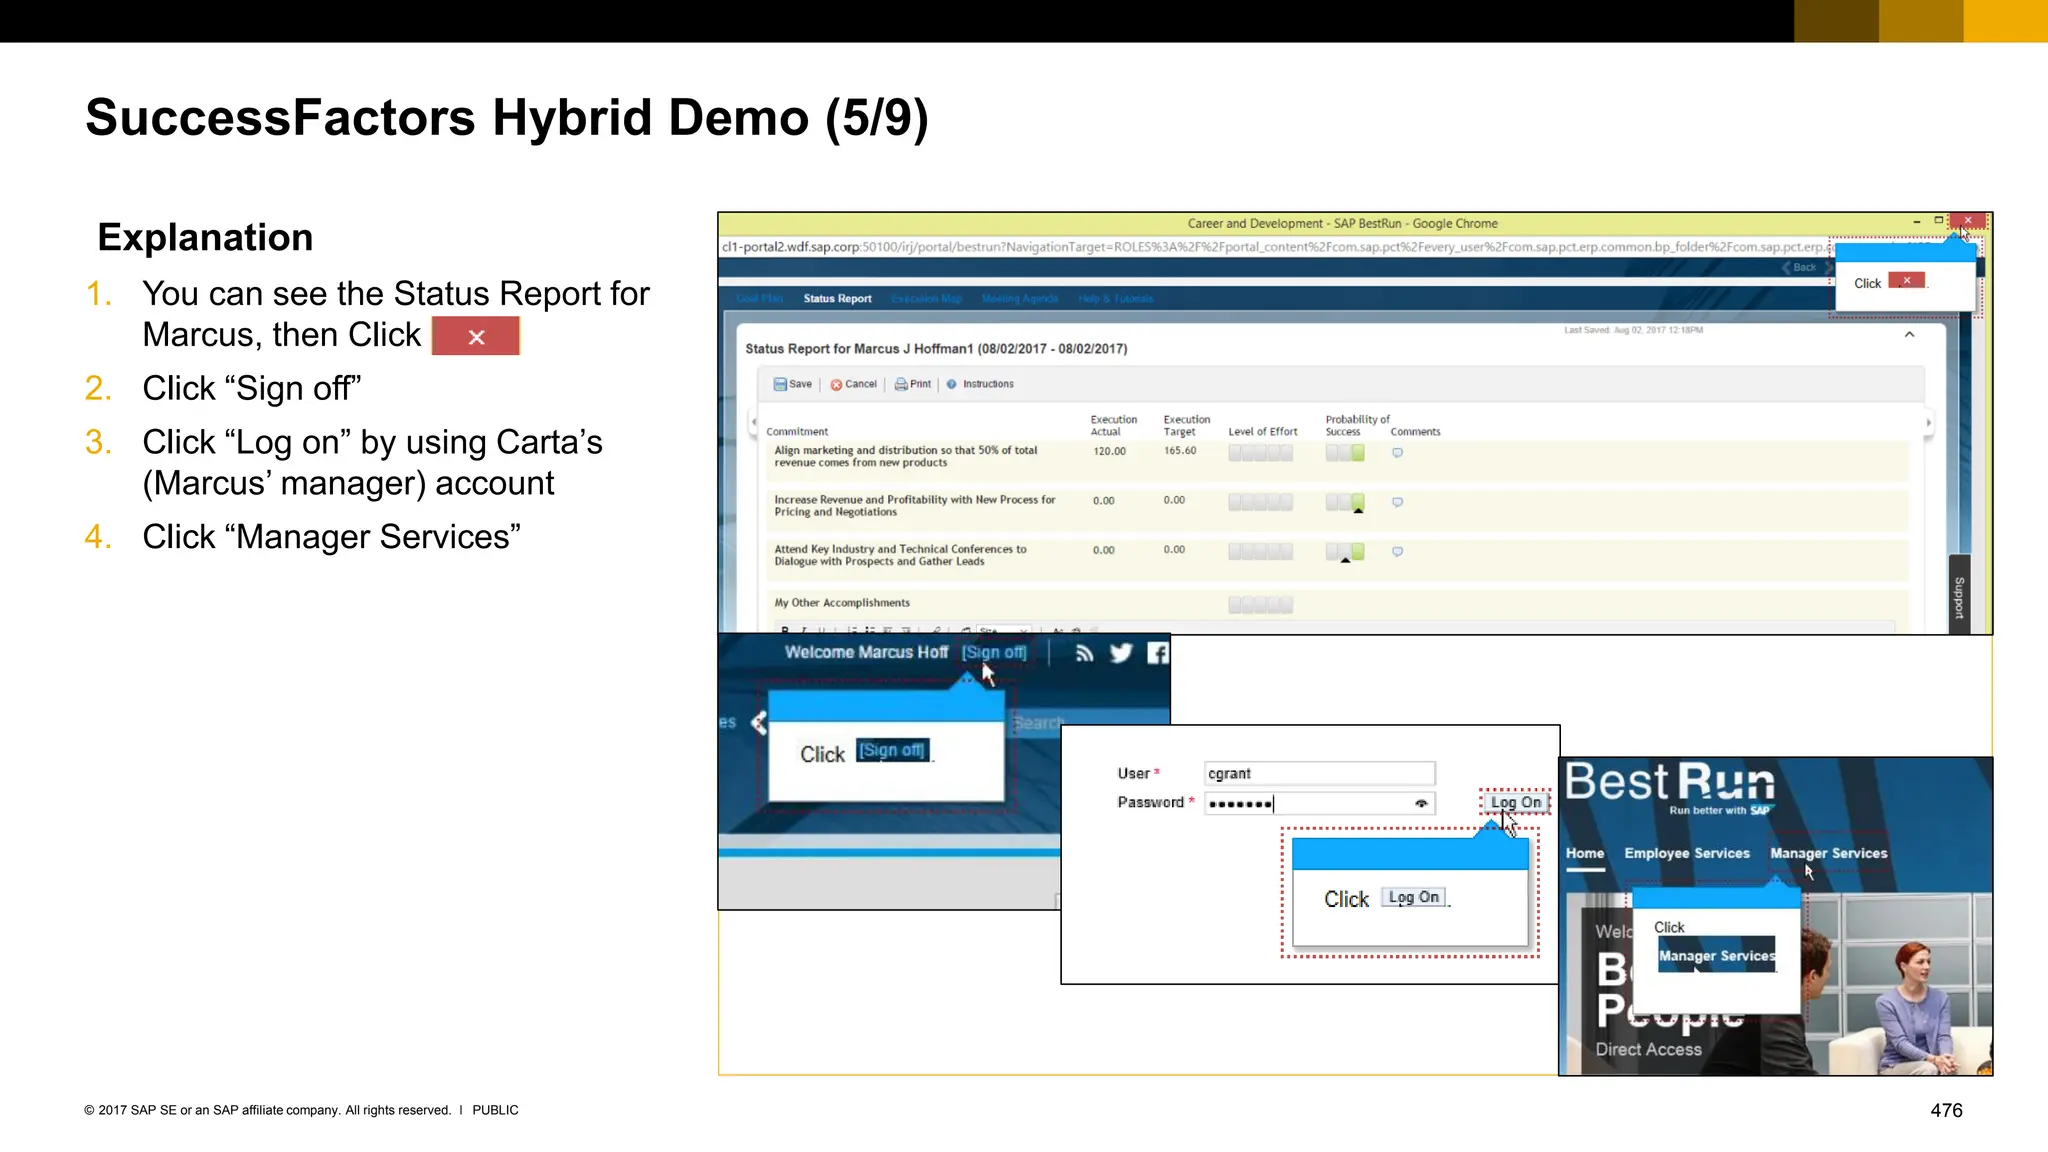
Task: Open Manager Services in BestRun menu
Action: (x=1829, y=854)
